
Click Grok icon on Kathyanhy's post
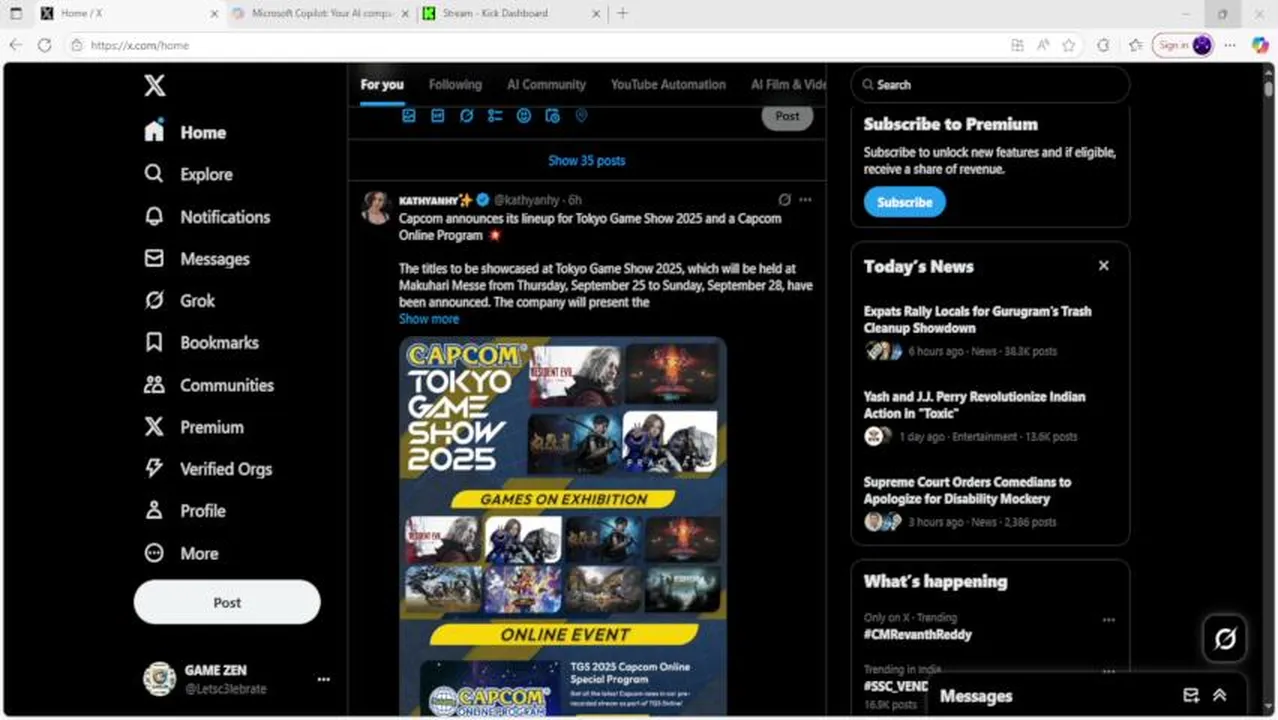pyautogui.click(x=785, y=200)
